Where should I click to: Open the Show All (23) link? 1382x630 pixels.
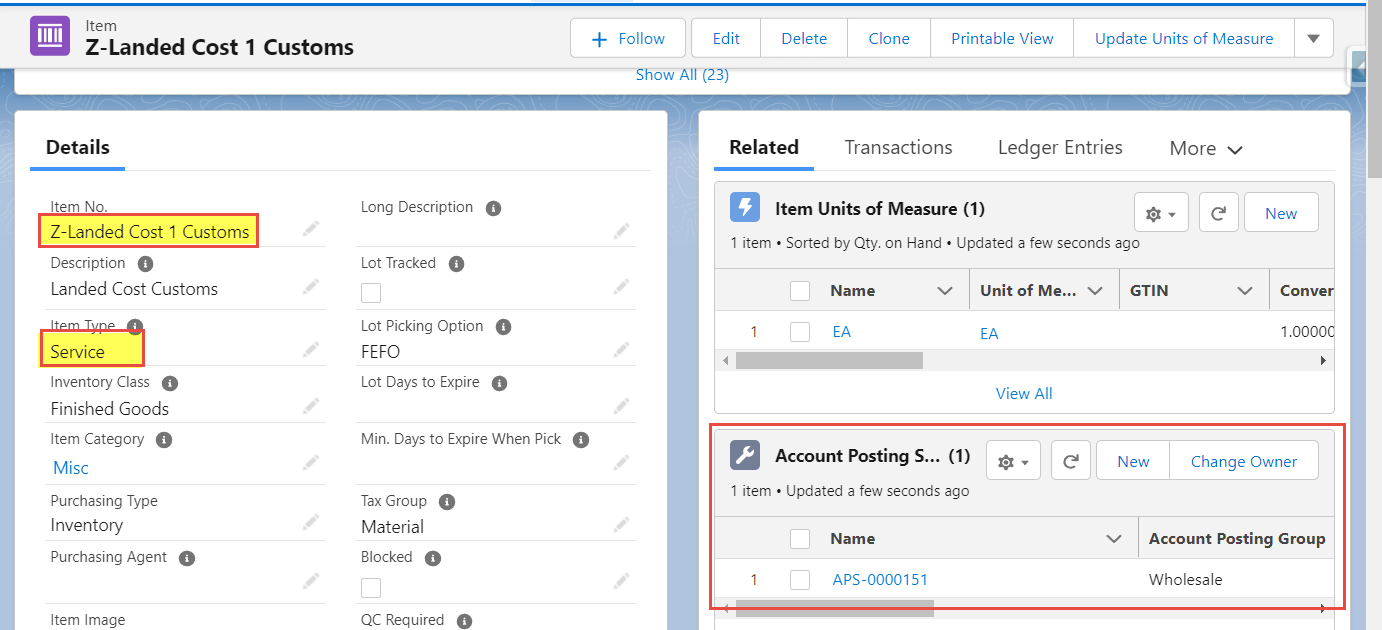tap(682, 74)
